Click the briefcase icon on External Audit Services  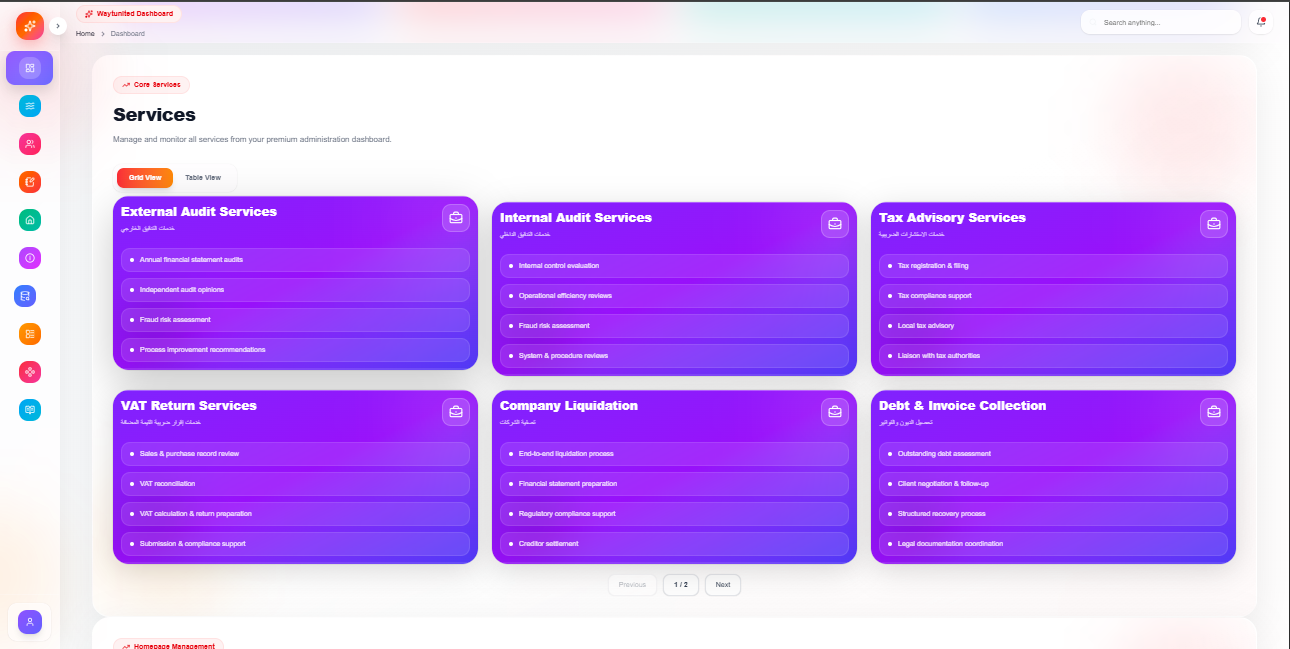click(455, 217)
